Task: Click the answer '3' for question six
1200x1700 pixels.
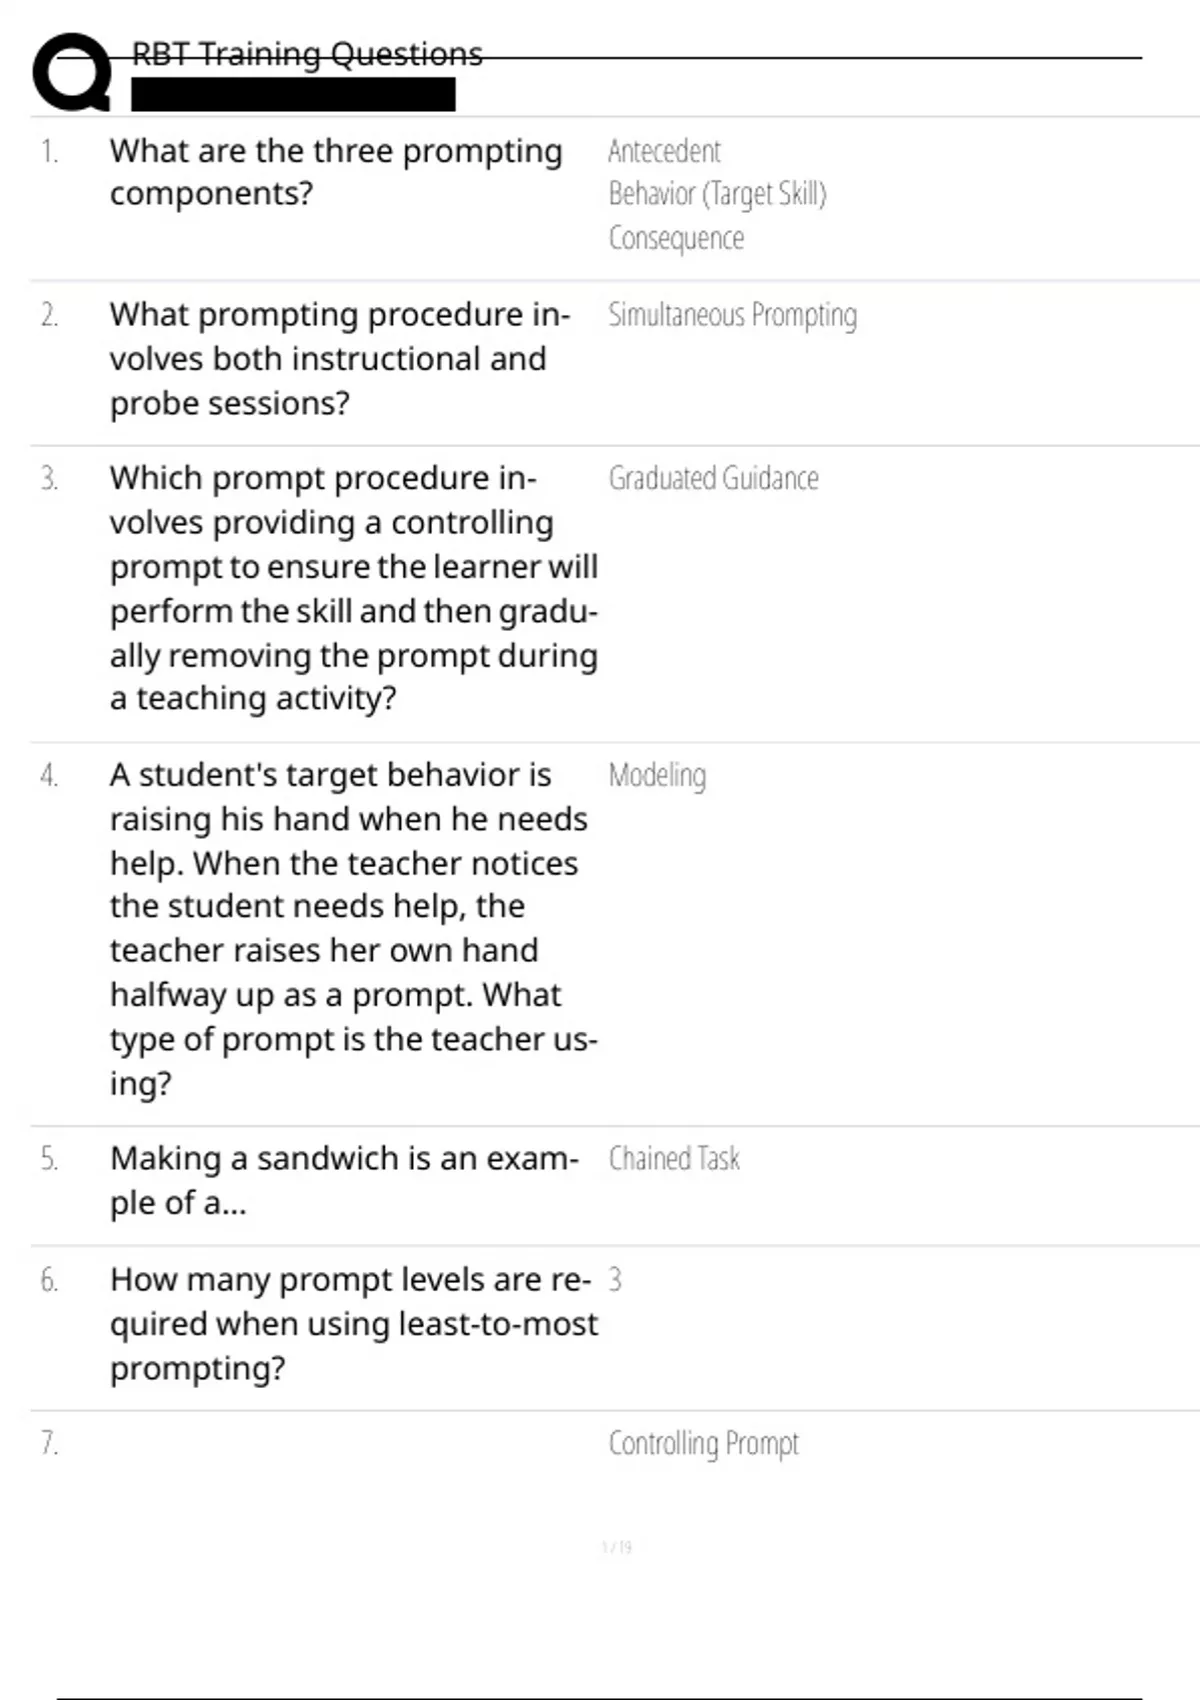Action: [615, 1280]
